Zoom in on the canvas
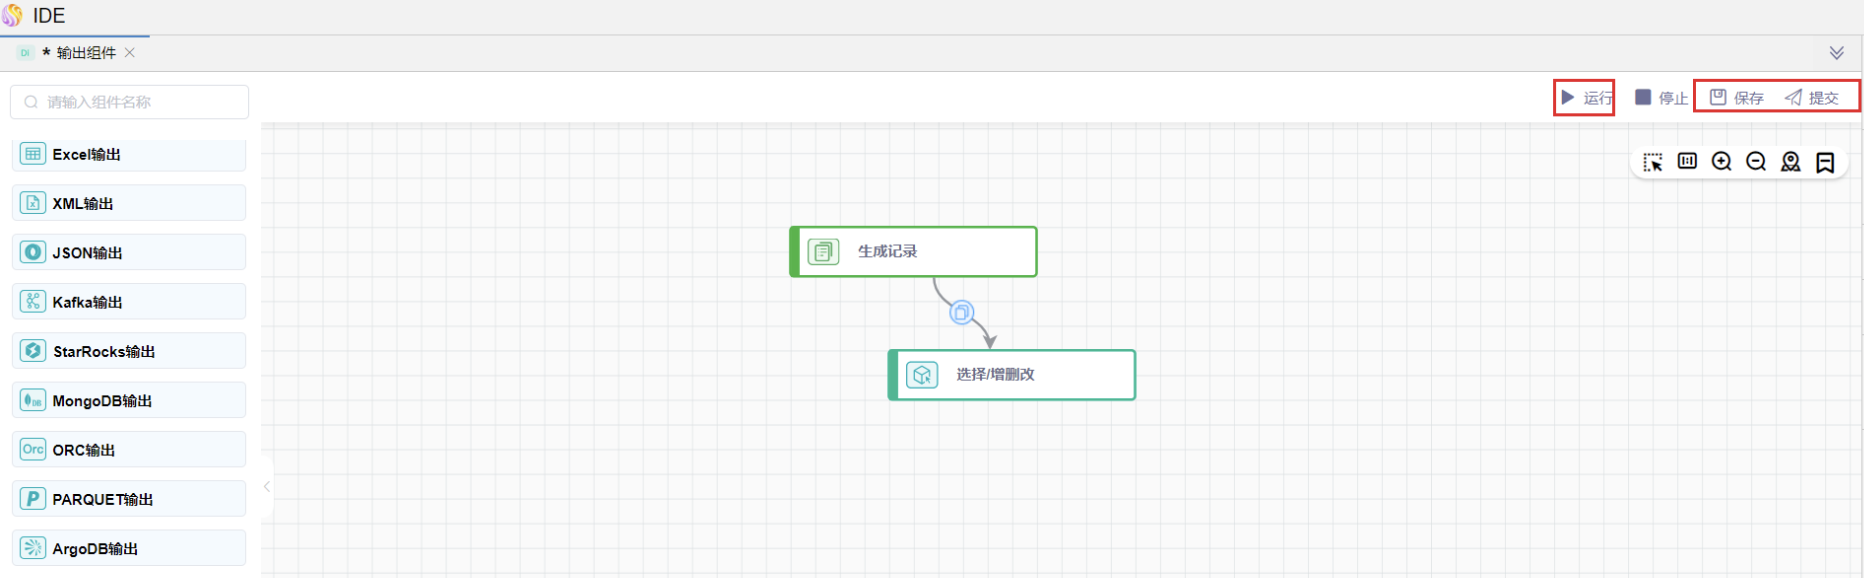1864x578 pixels. pos(1722,162)
